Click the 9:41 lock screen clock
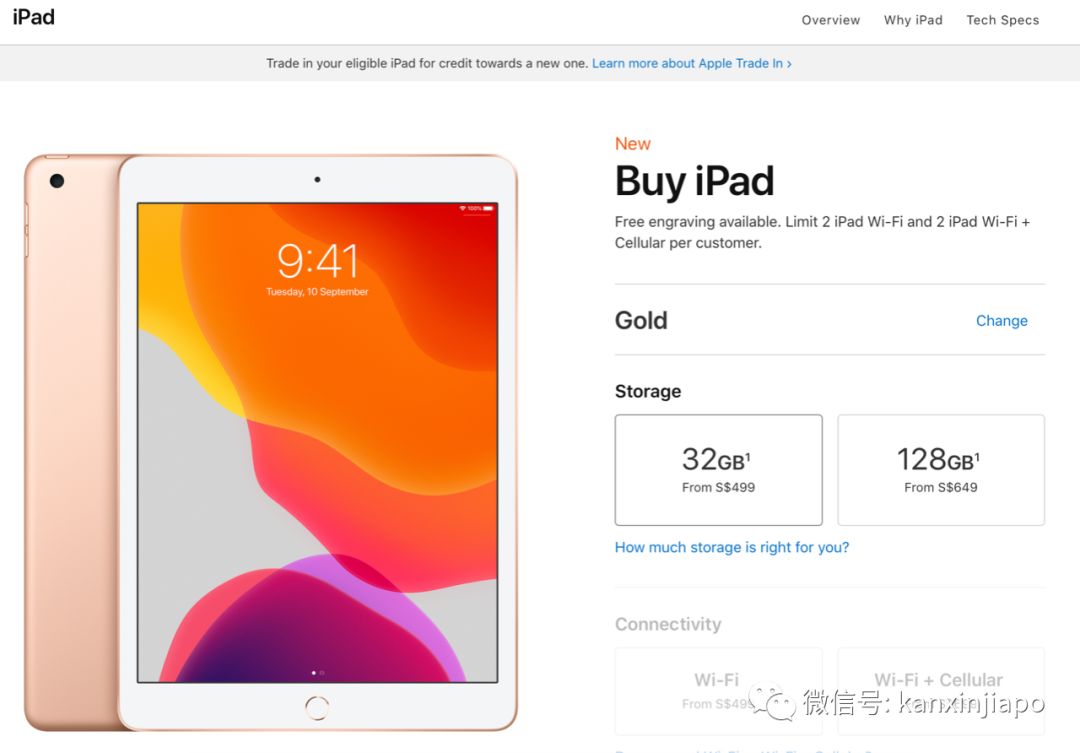The image size is (1080, 753). tap(317, 260)
